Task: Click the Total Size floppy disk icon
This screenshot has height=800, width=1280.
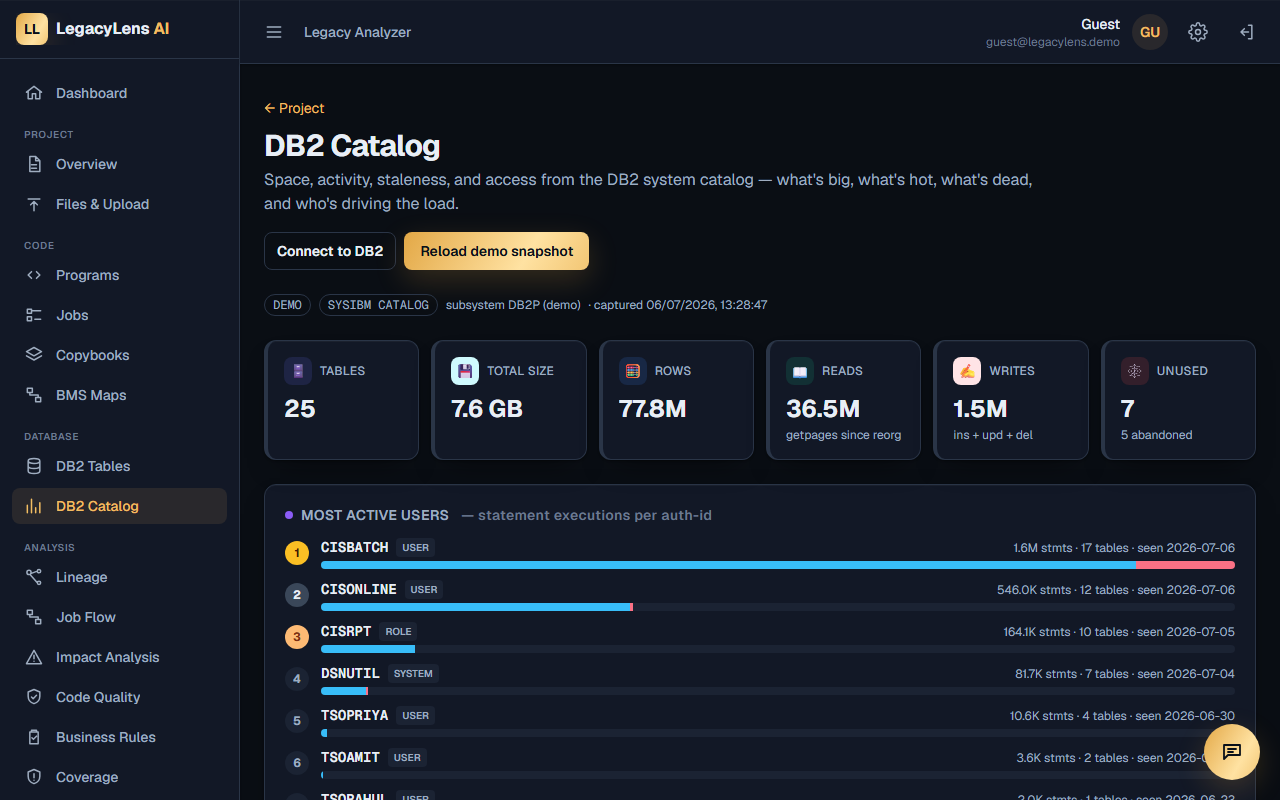Action: click(465, 371)
